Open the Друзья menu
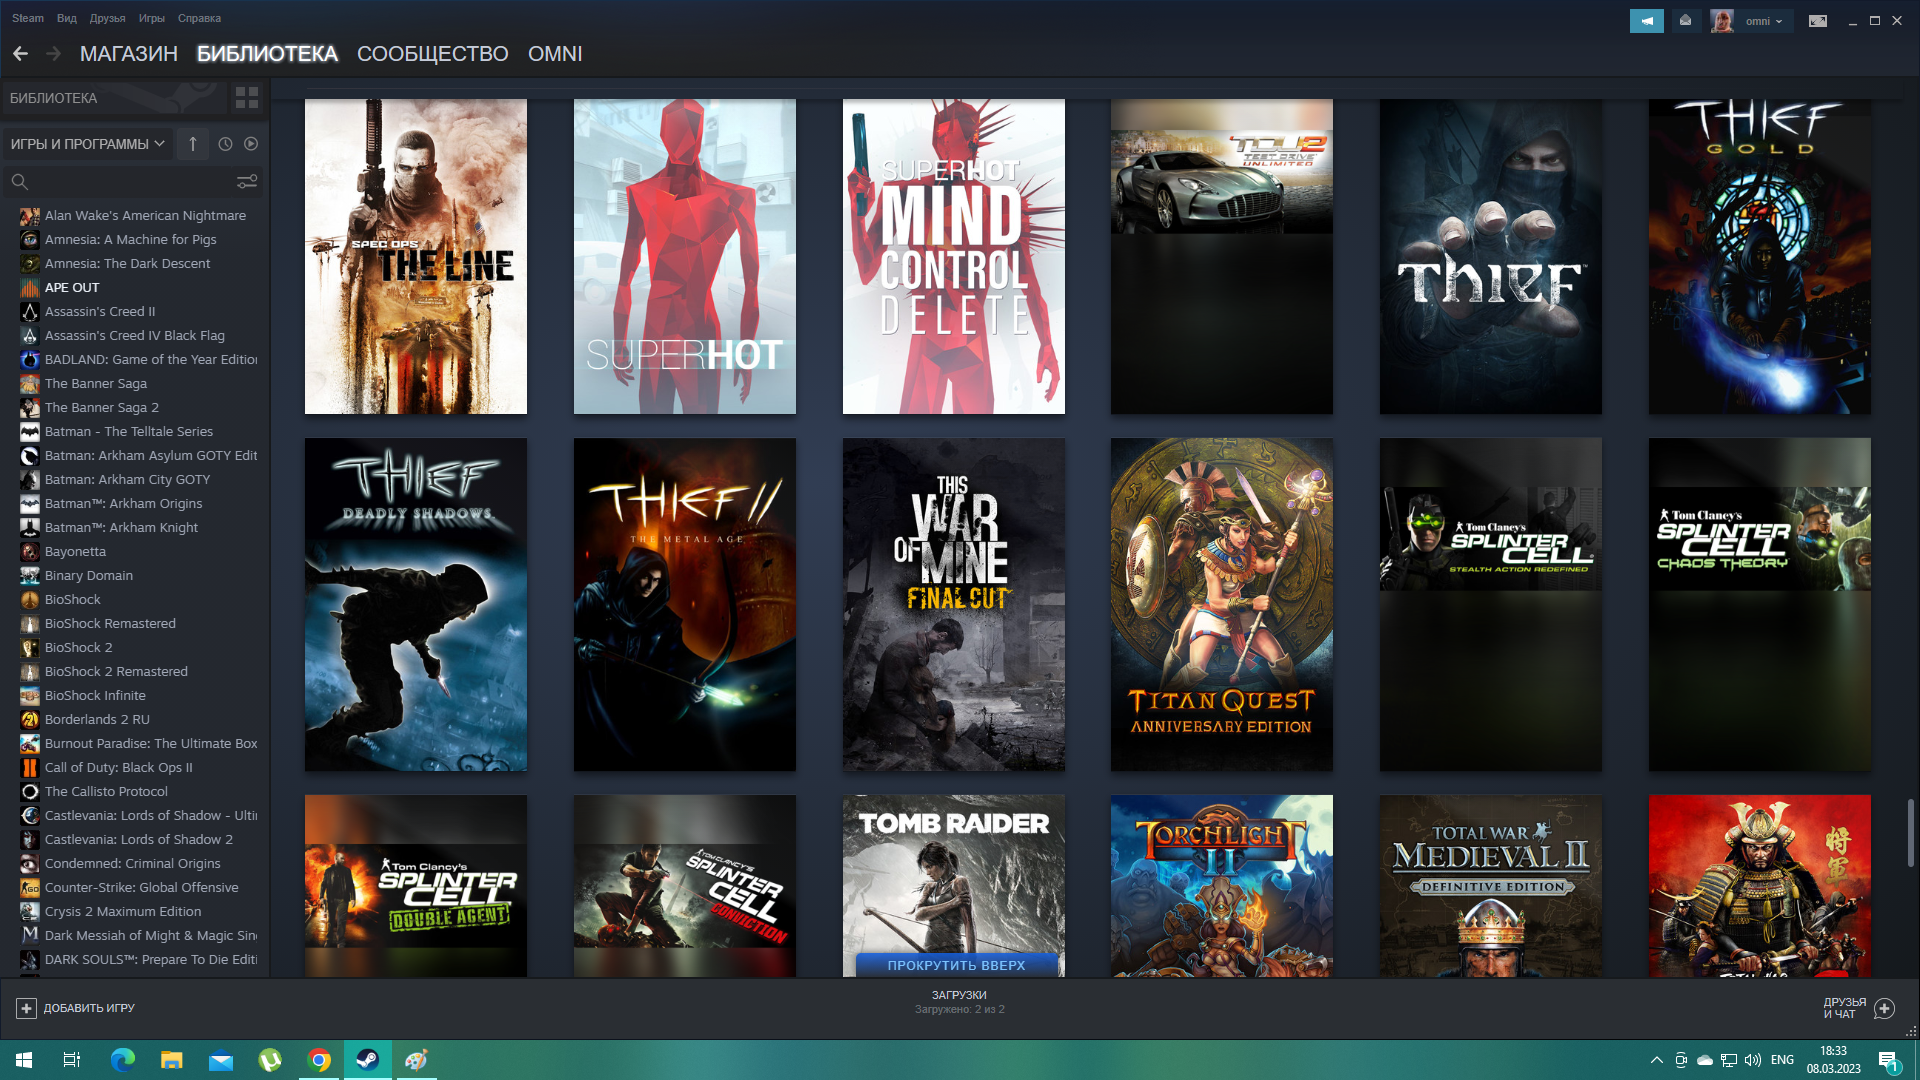 [107, 18]
